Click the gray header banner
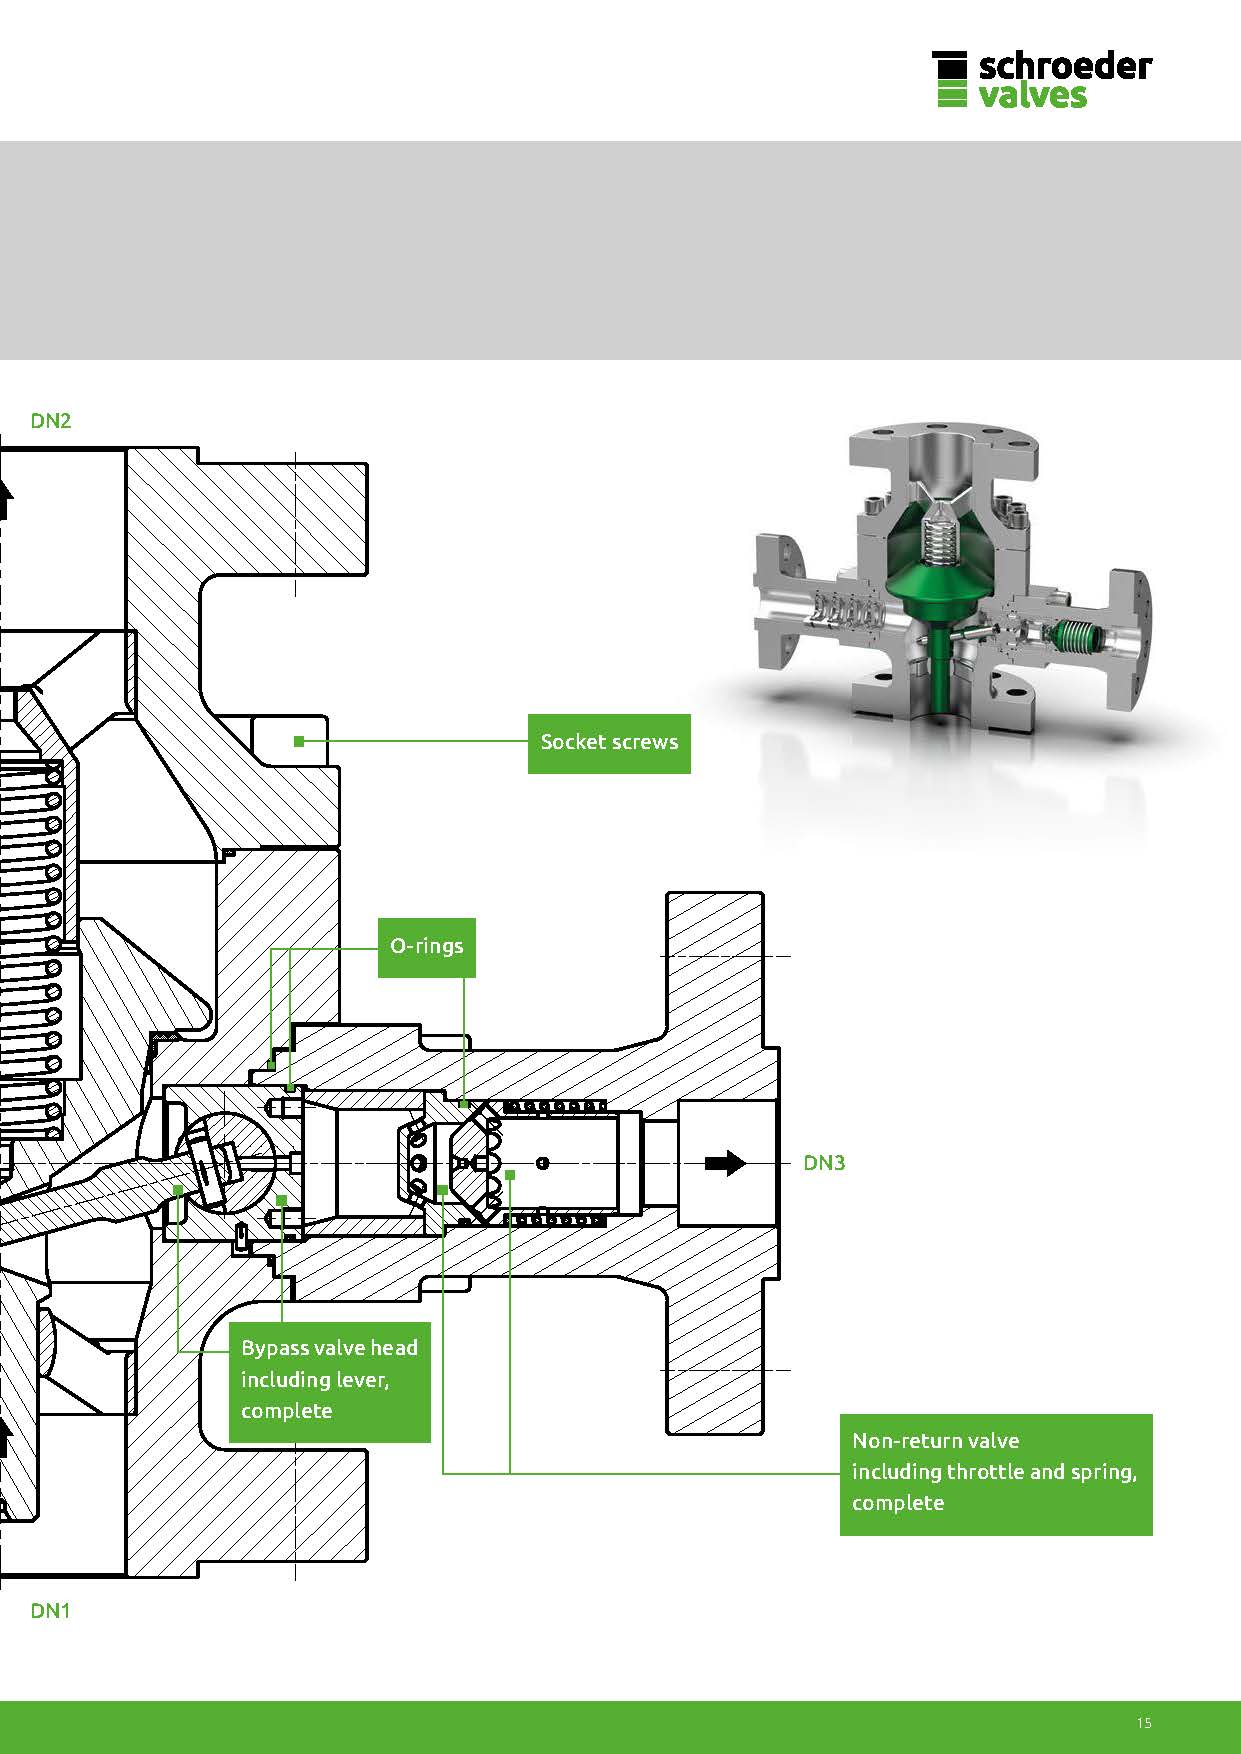The image size is (1241, 1754). 620,250
